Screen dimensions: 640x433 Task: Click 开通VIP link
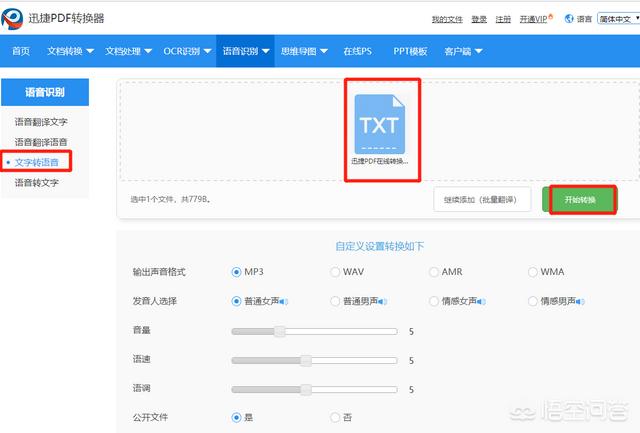click(533, 19)
